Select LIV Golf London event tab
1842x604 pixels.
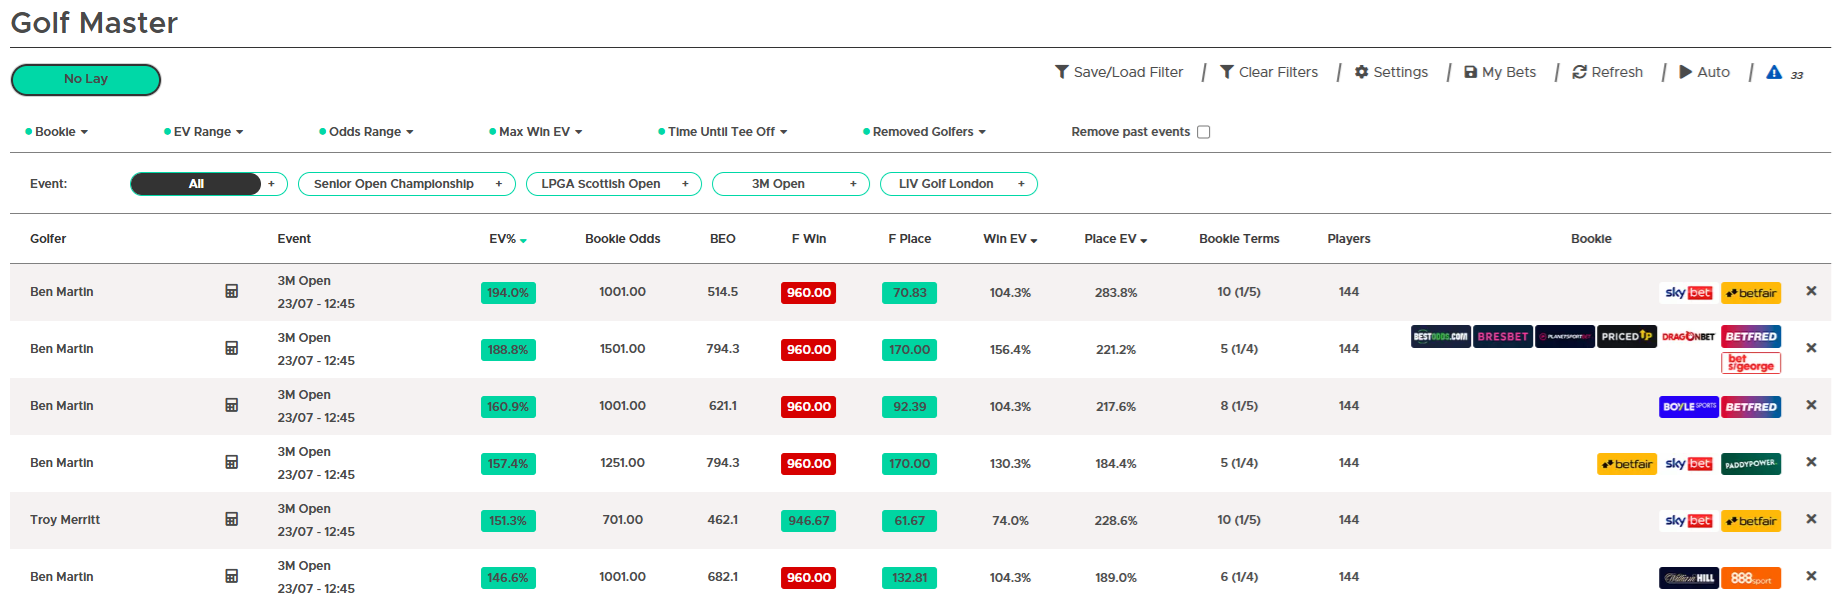946,184
